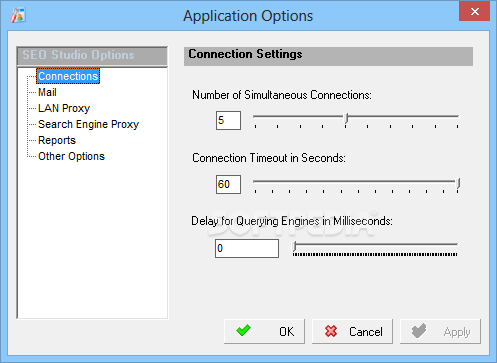Screen dimensions: 497x363
Task: Open Search Engine Proxy settings
Action: [88, 124]
